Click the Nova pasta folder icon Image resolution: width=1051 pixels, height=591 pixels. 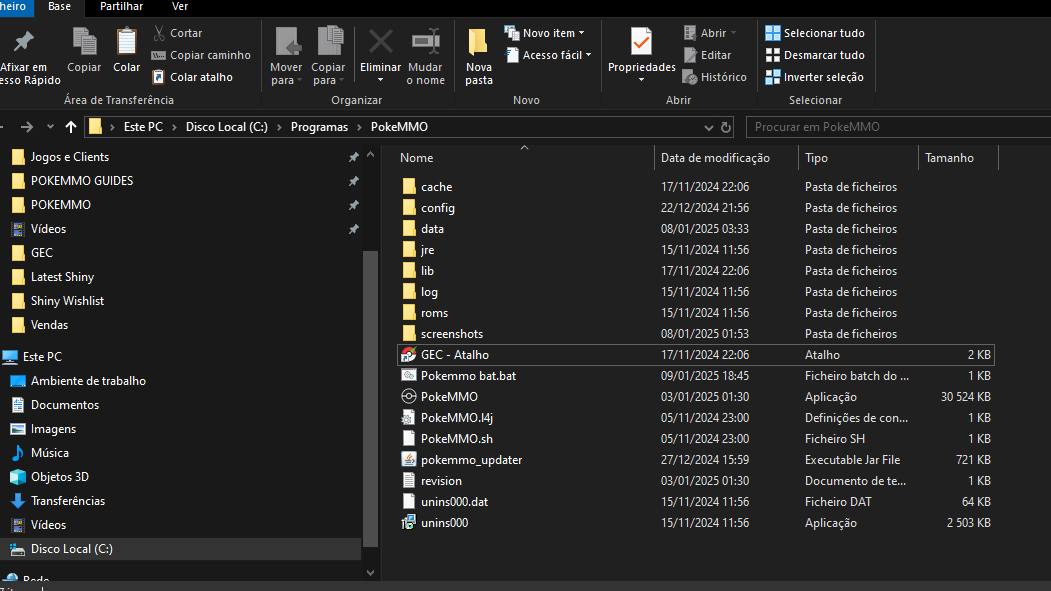coord(478,42)
